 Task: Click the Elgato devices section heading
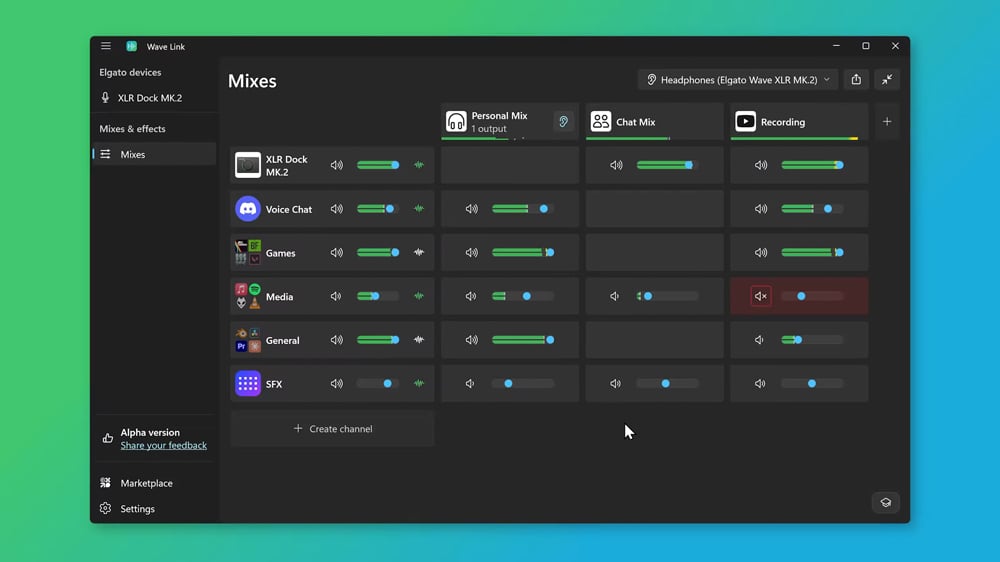(130, 72)
